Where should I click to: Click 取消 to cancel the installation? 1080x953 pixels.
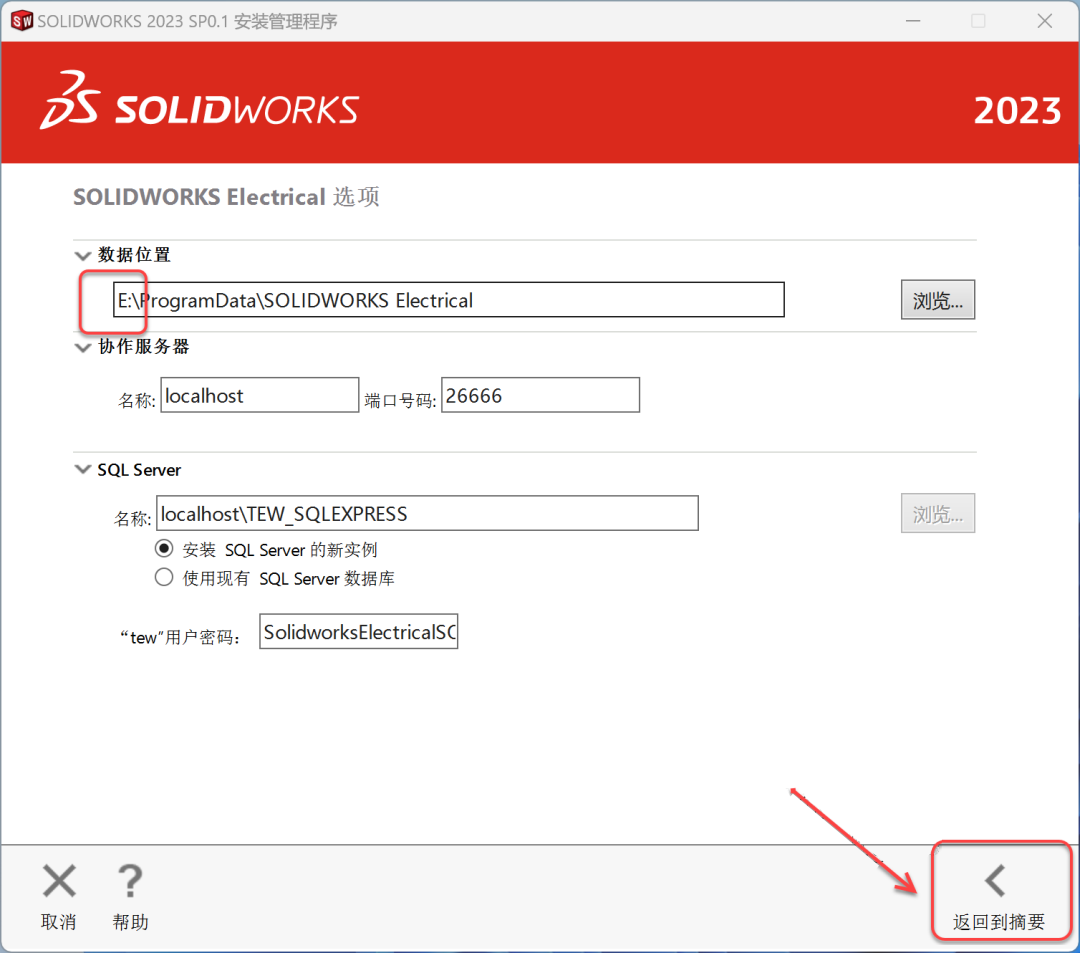coord(58,897)
